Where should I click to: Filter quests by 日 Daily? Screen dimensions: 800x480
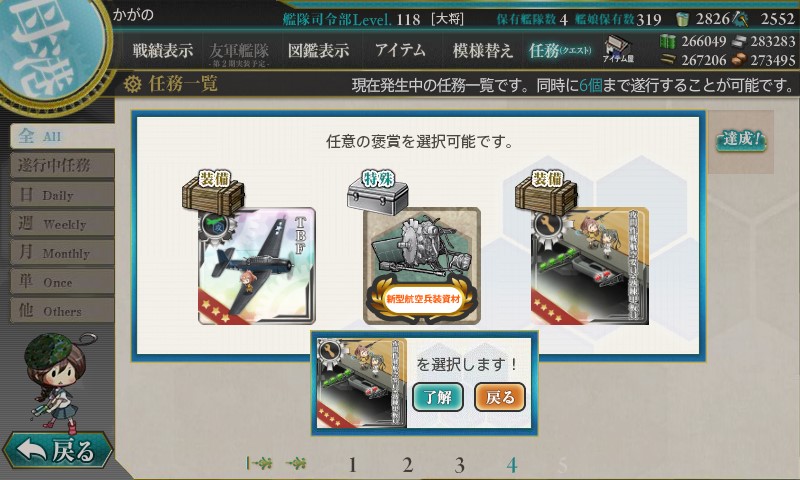(62, 194)
